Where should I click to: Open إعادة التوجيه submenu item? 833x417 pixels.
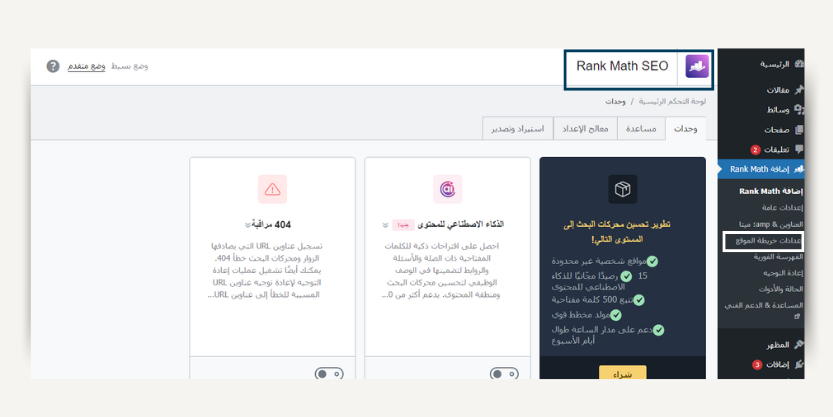point(783,273)
